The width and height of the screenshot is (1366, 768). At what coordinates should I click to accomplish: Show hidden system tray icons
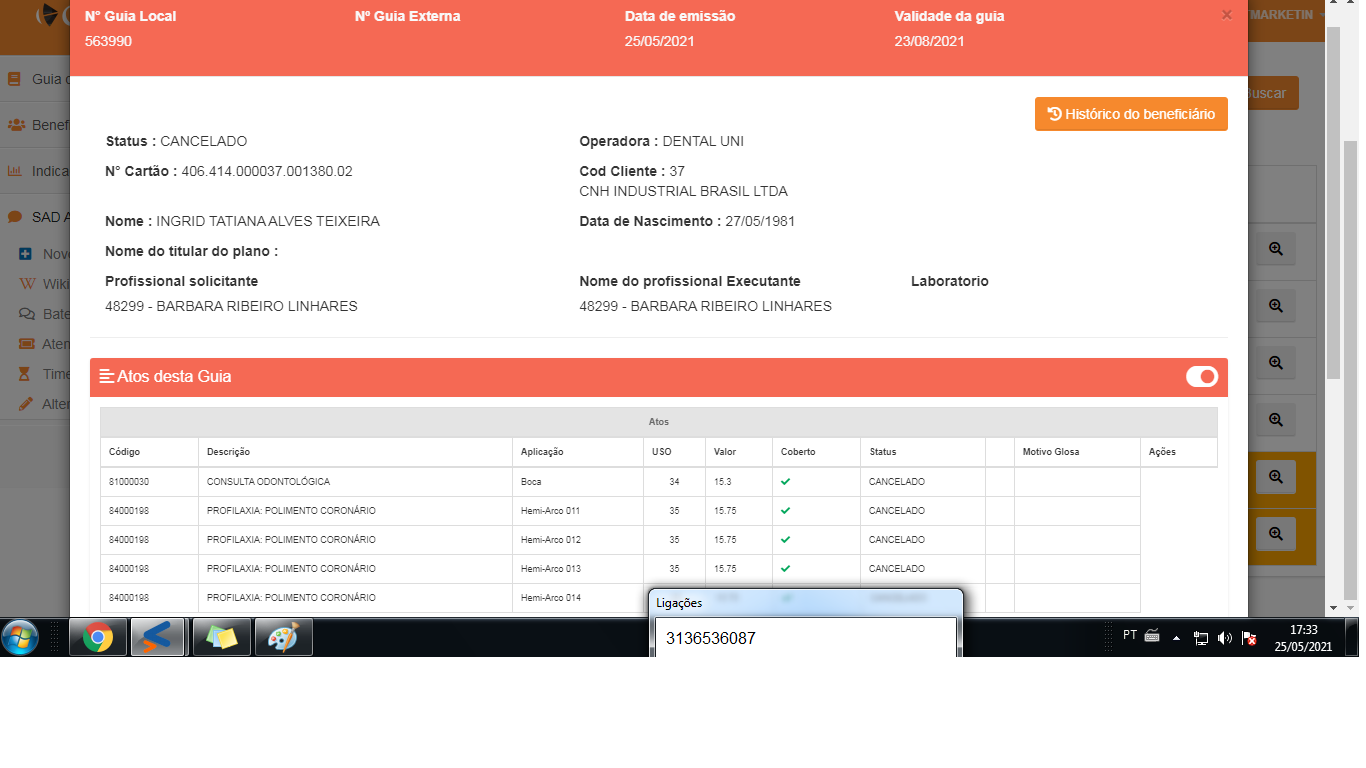pos(1176,637)
